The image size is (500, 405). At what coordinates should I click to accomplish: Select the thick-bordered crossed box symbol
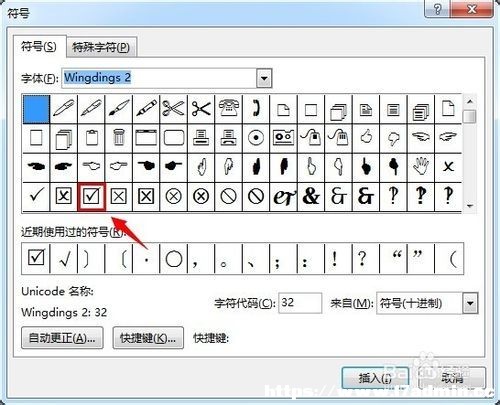point(146,197)
